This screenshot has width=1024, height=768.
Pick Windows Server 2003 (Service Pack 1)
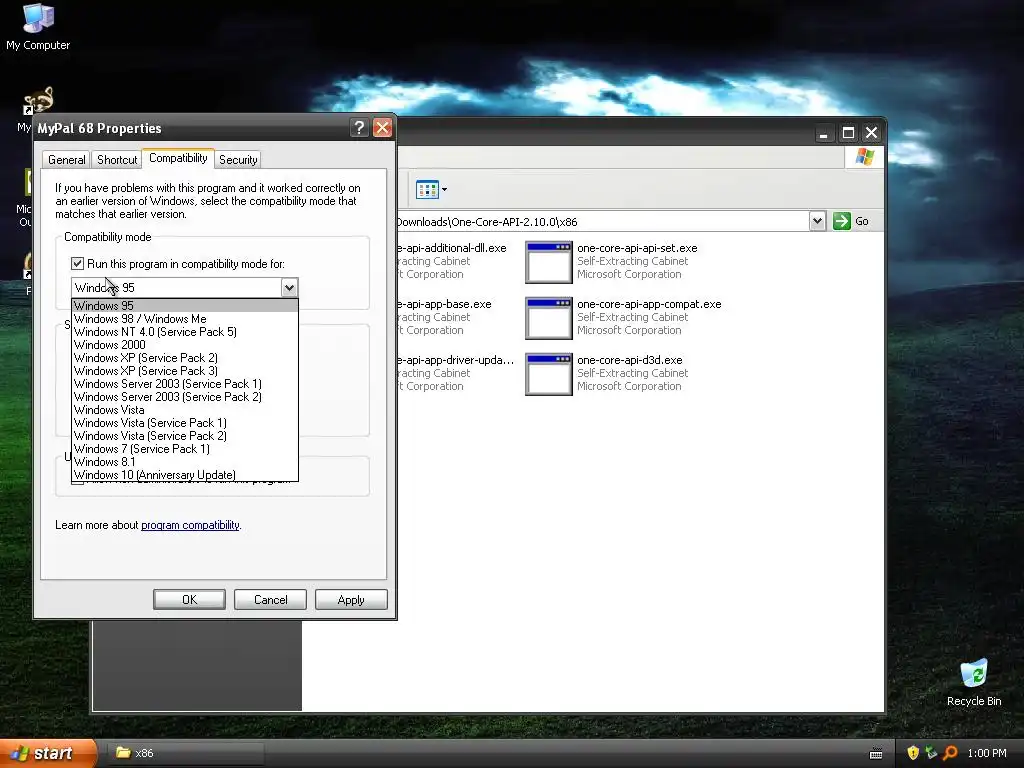(x=185, y=384)
